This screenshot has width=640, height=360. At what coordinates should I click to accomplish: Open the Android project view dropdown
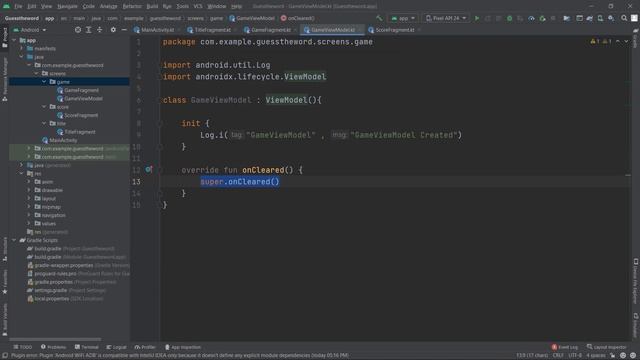[30, 30]
